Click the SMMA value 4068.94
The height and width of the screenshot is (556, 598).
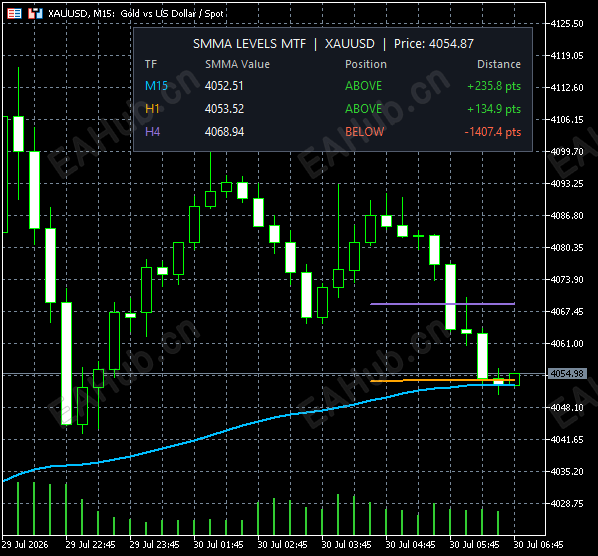224,132
